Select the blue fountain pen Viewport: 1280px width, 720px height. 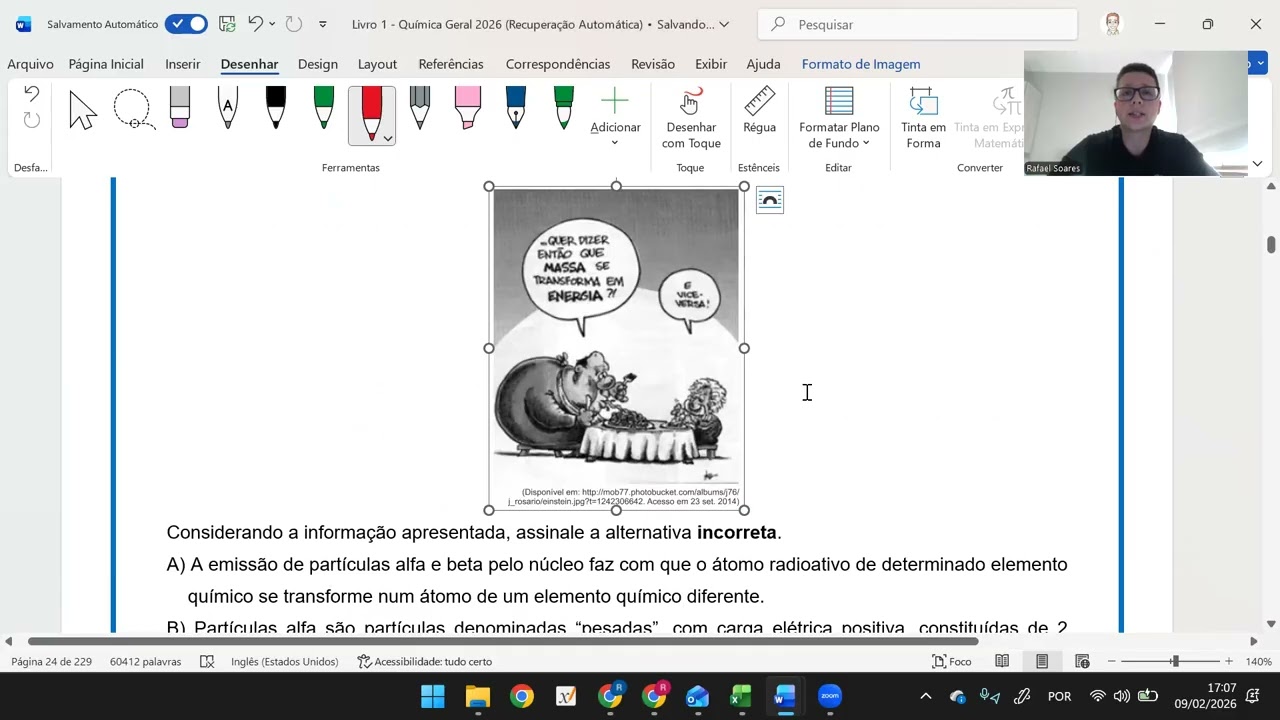click(516, 108)
